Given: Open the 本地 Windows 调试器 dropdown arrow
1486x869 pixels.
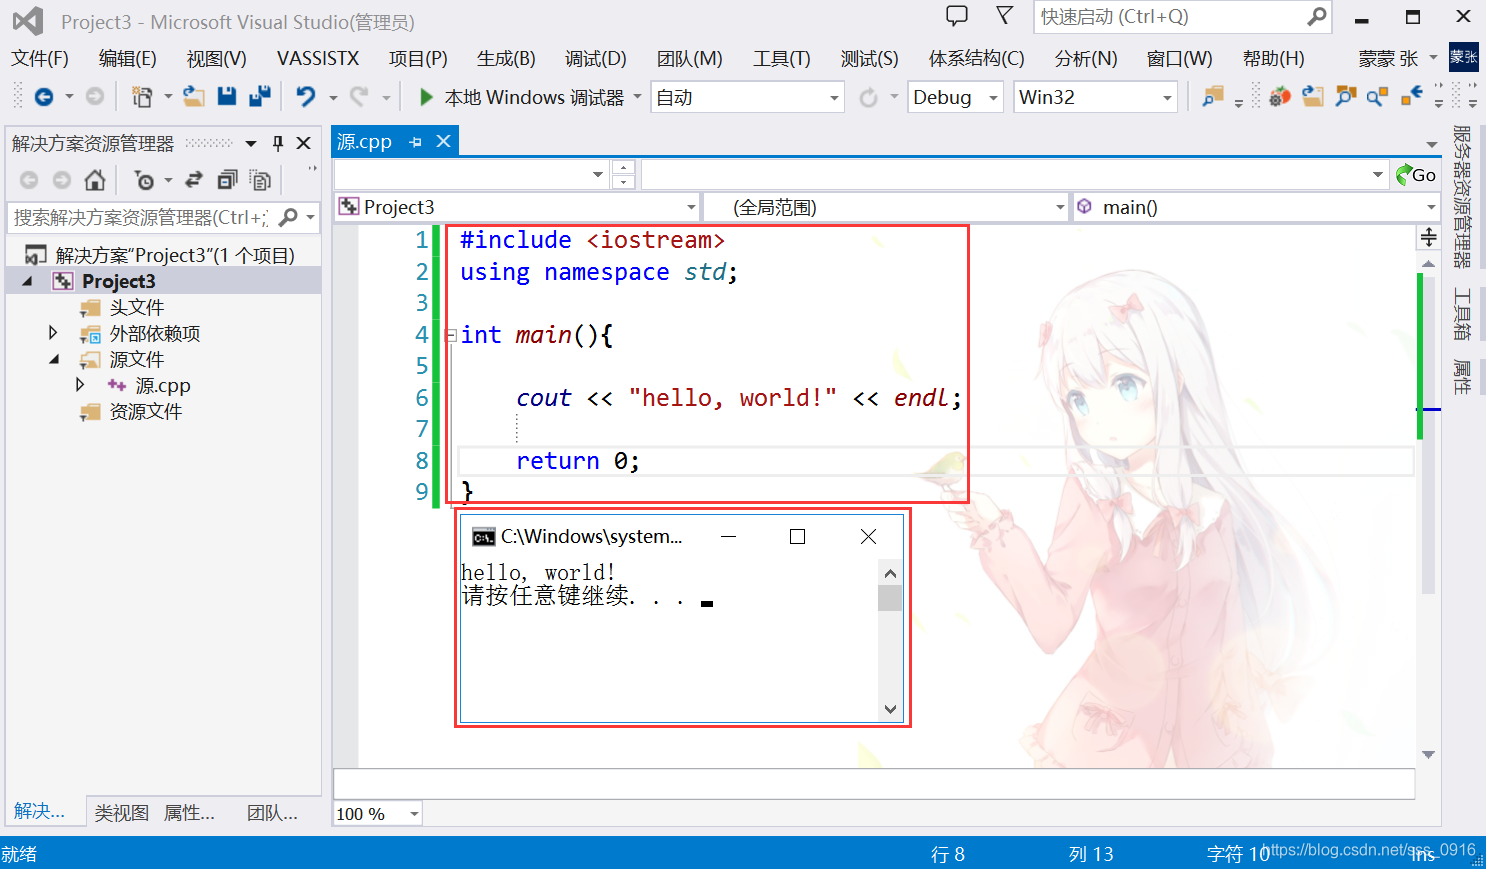Looking at the screenshot, I should [x=636, y=98].
